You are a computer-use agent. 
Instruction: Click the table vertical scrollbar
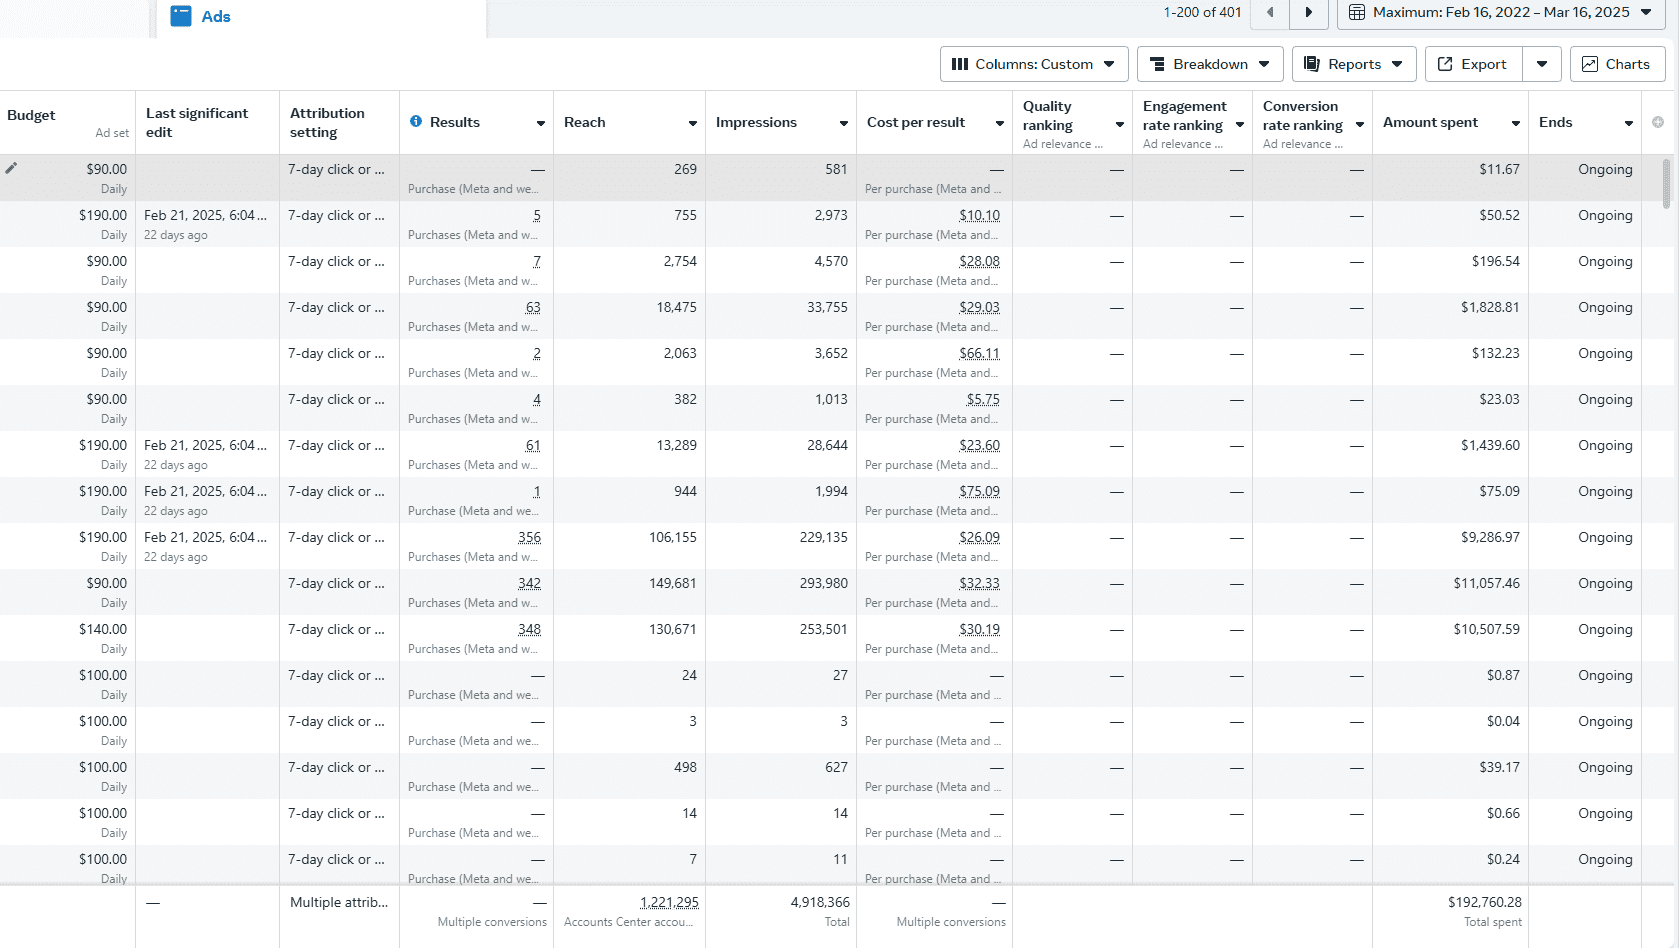coord(1666,184)
